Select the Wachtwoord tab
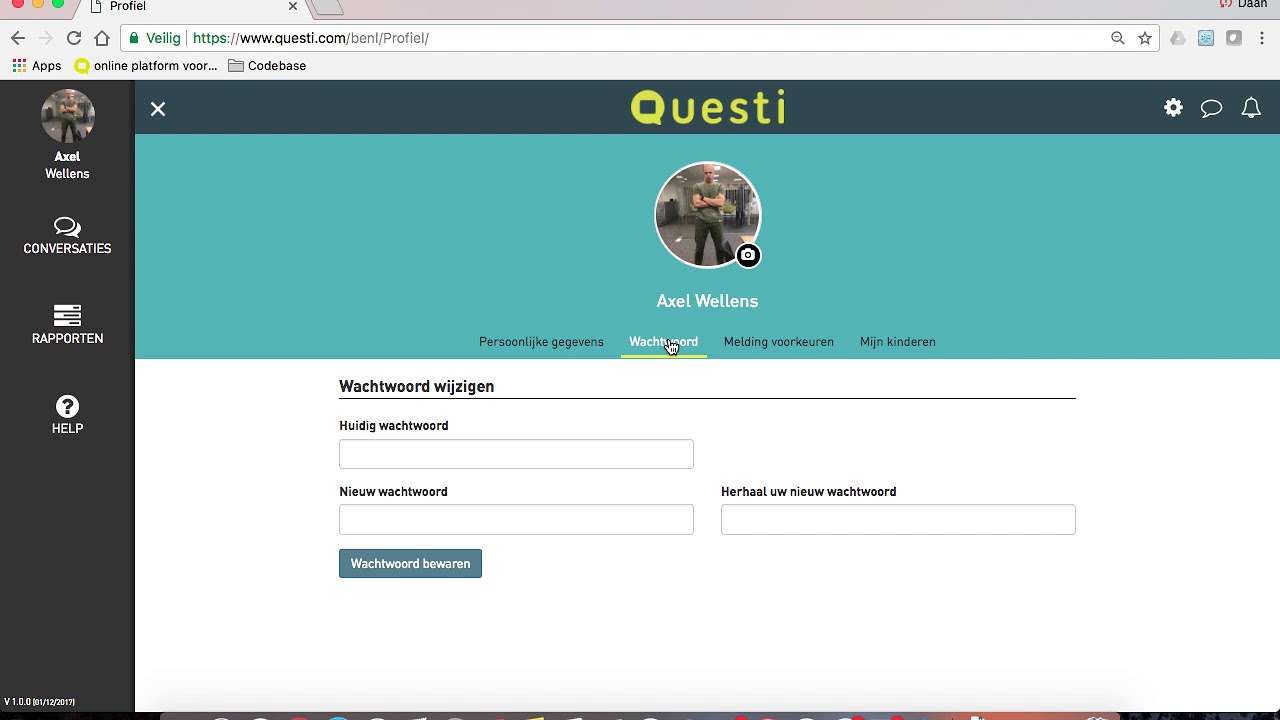The width and height of the screenshot is (1280, 720). pyautogui.click(x=663, y=342)
